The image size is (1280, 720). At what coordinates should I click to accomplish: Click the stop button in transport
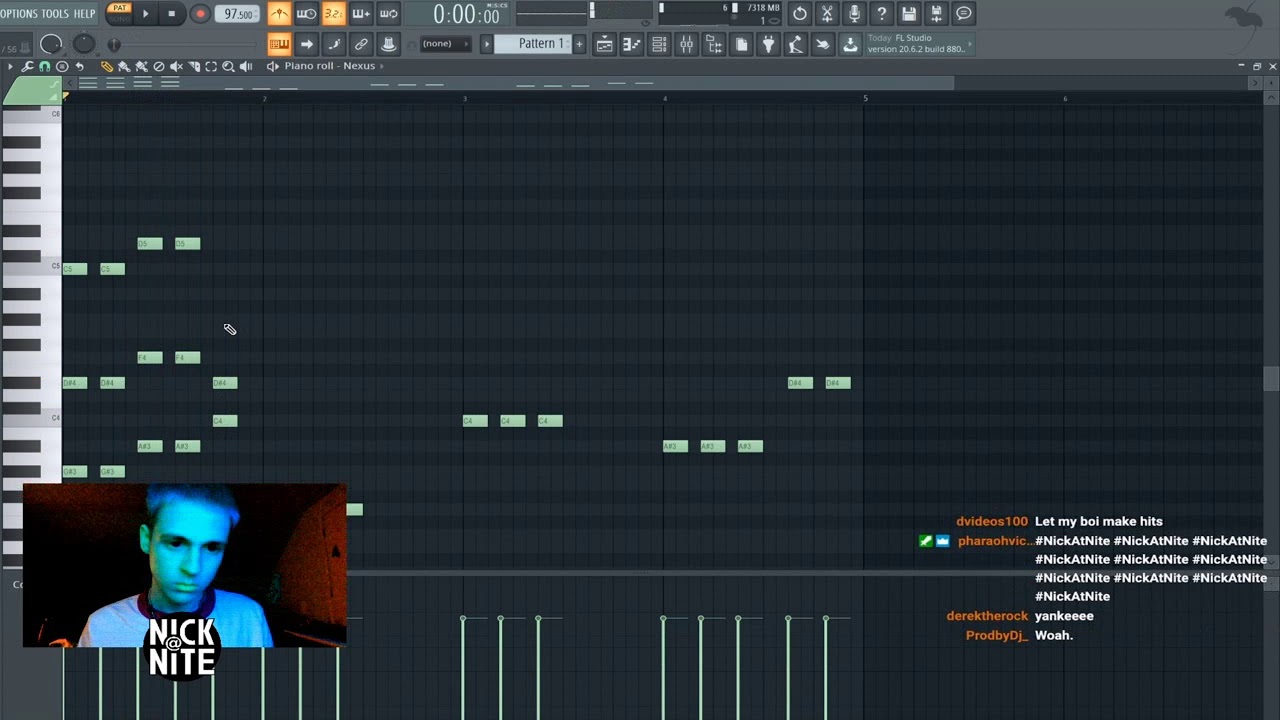(172, 14)
